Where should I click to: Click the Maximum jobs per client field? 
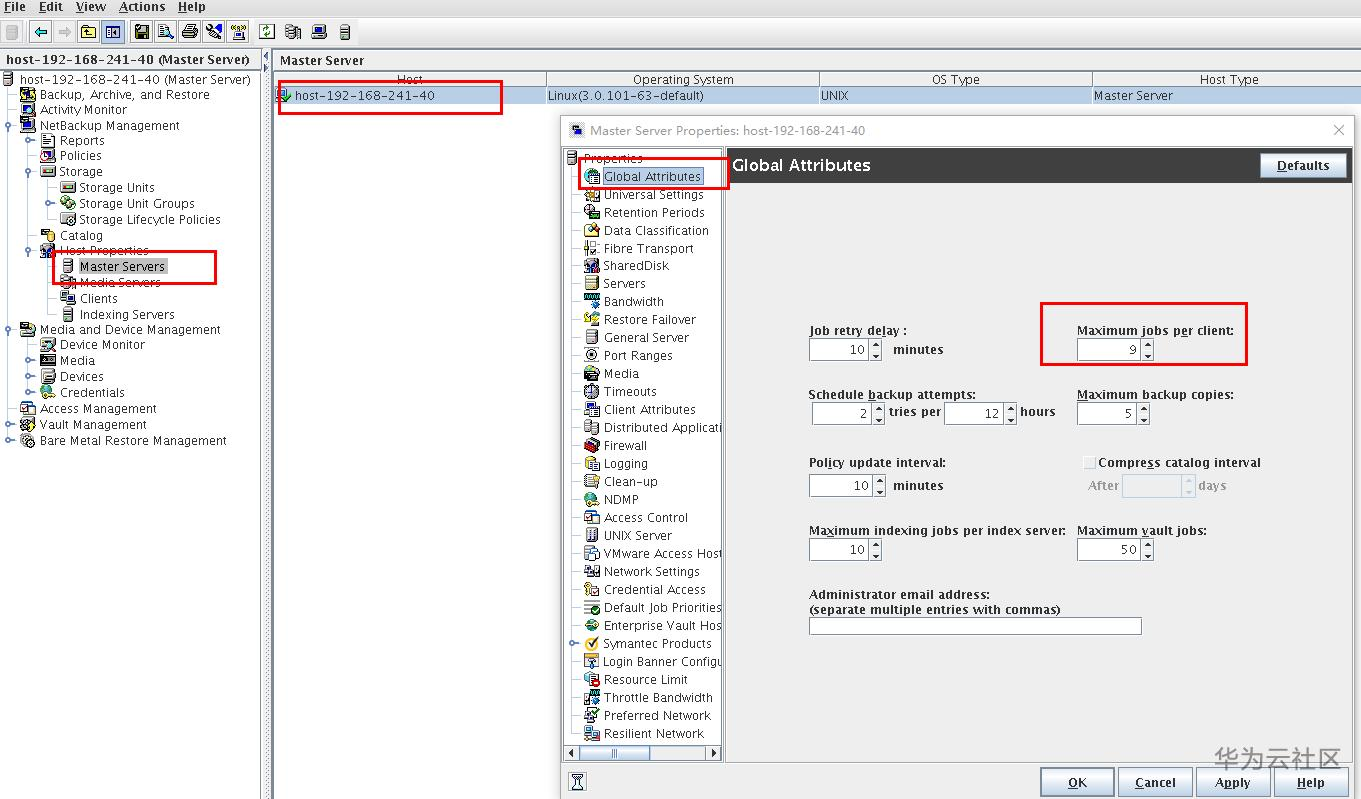[1107, 350]
